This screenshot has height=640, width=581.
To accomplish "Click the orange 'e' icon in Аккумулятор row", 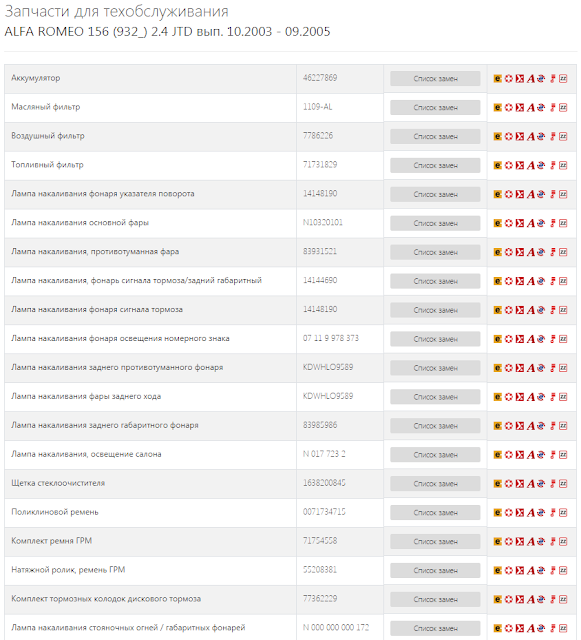I will (x=497, y=78).
